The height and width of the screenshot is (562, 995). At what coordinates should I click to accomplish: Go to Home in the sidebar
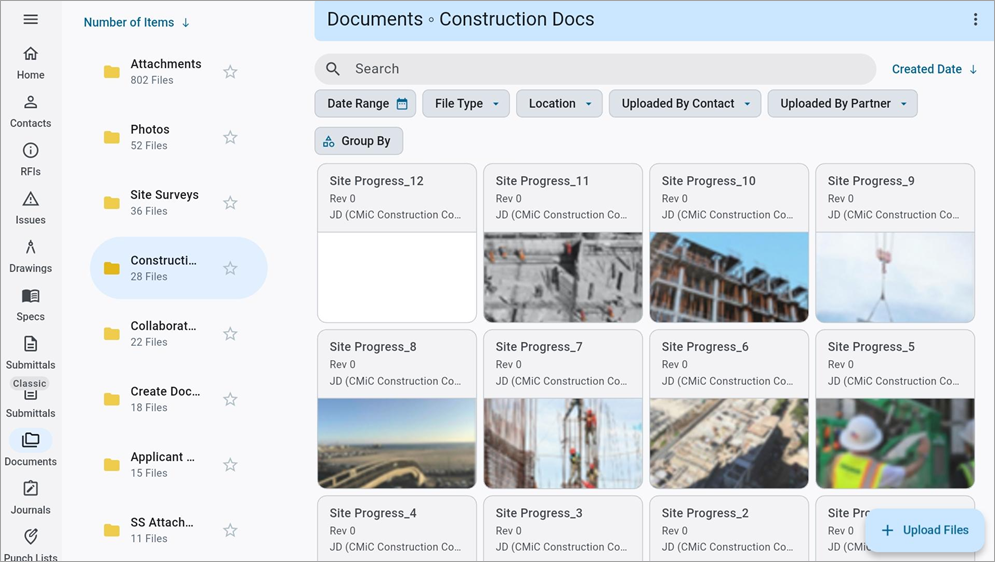coord(30,63)
